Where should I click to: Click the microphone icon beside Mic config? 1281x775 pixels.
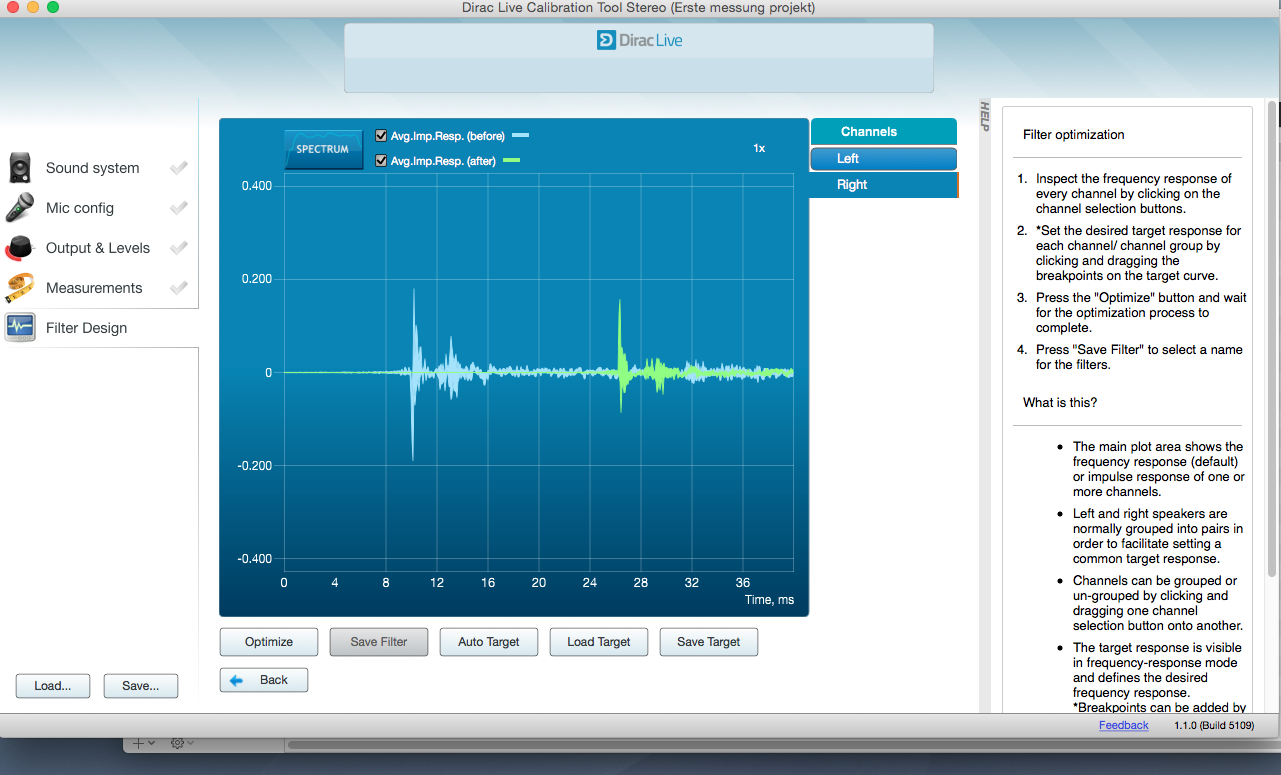coord(20,208)
